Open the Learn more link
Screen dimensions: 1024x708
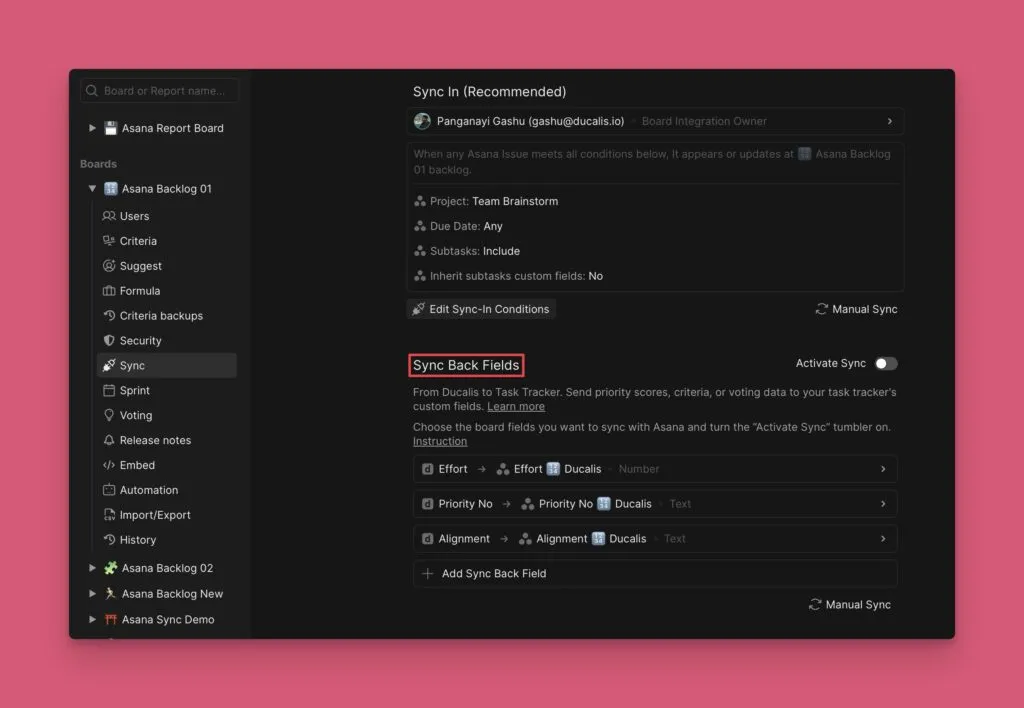point(516,406)
